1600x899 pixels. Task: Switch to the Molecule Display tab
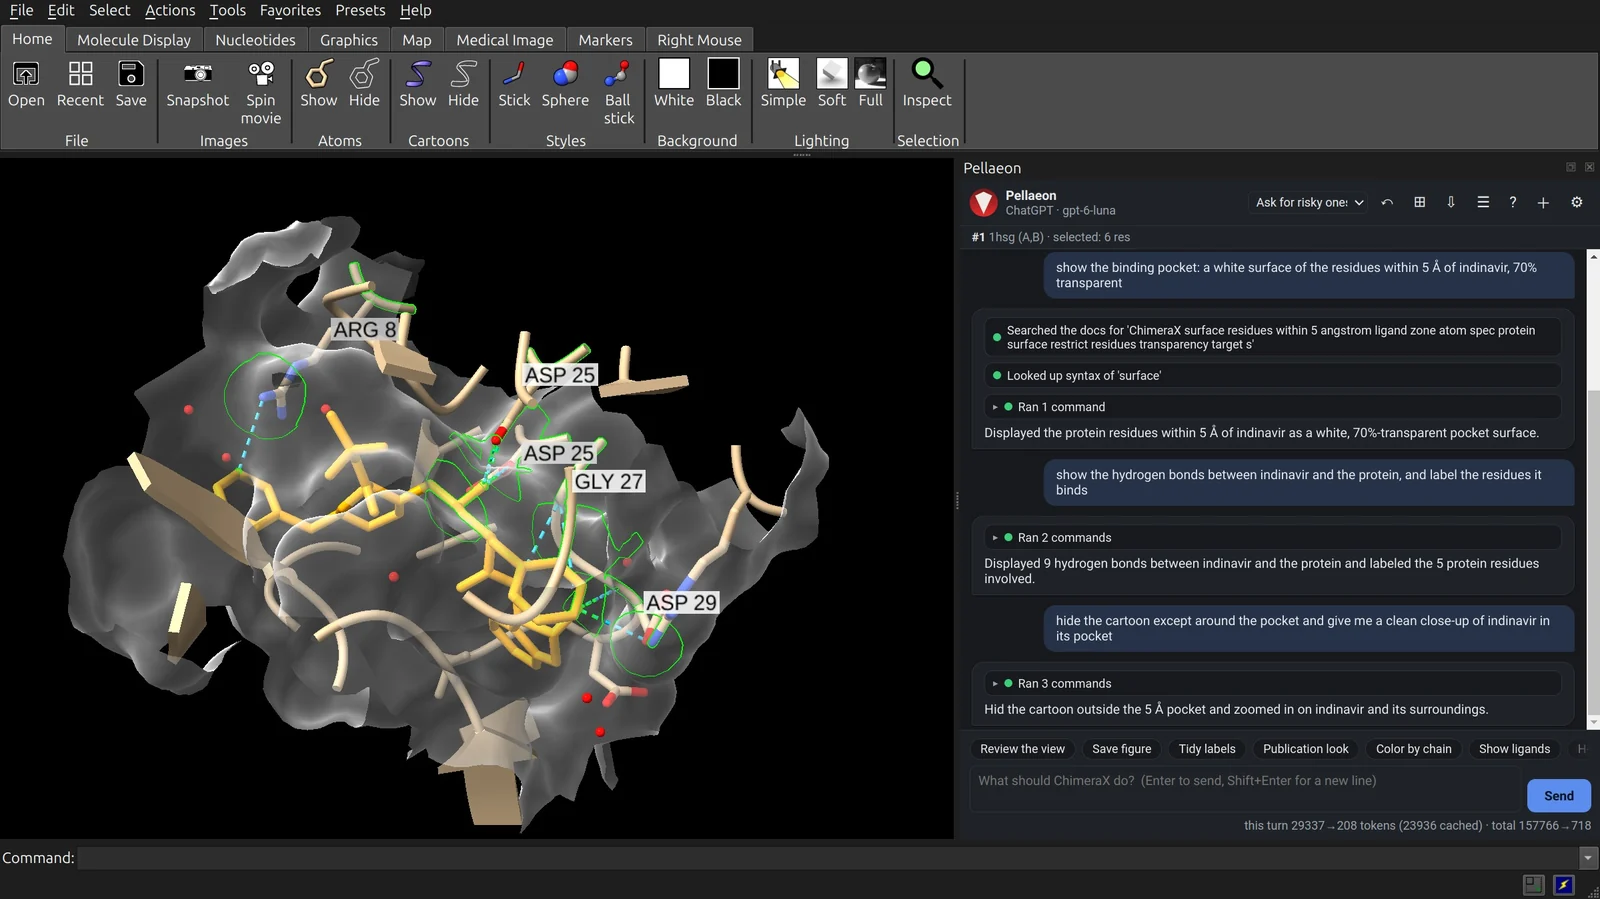coord(134,40)
